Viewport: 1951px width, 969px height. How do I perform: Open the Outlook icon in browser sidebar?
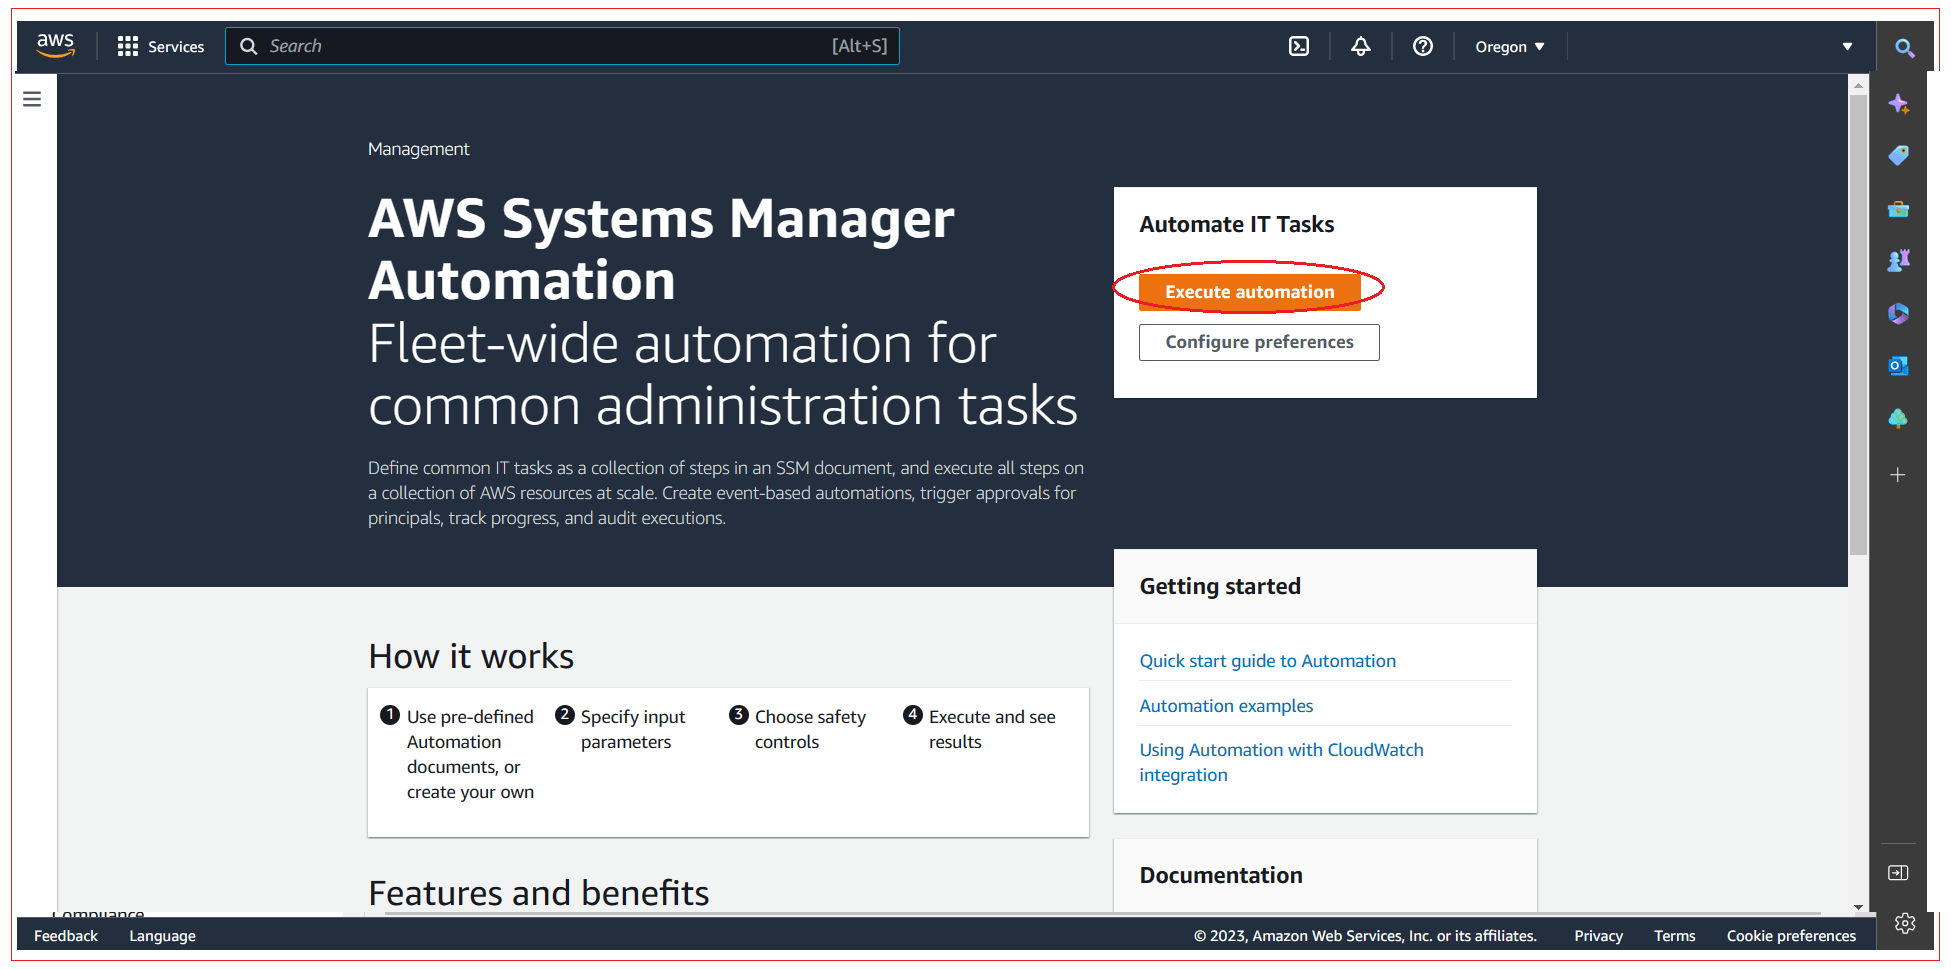pos(1898,366)
